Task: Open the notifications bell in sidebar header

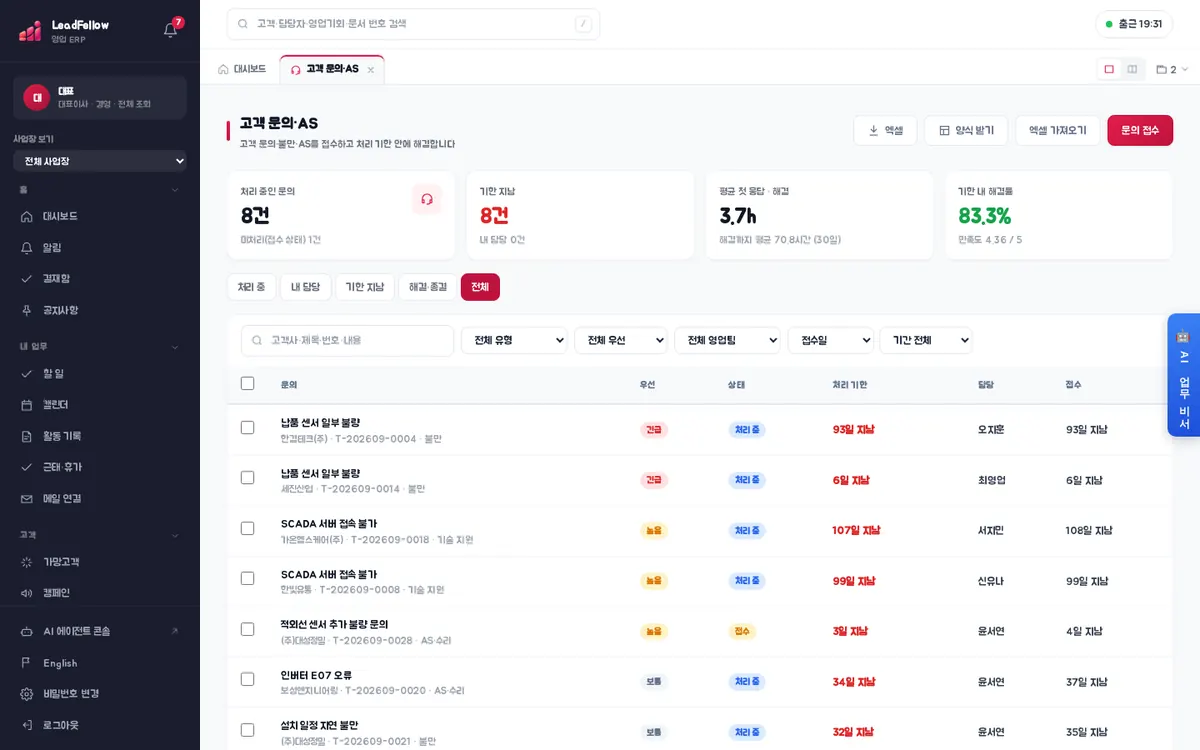Action: 171,30
